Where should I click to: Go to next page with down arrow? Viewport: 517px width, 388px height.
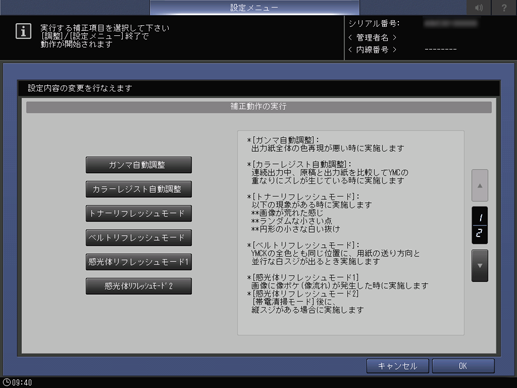(x=480, y=266)
